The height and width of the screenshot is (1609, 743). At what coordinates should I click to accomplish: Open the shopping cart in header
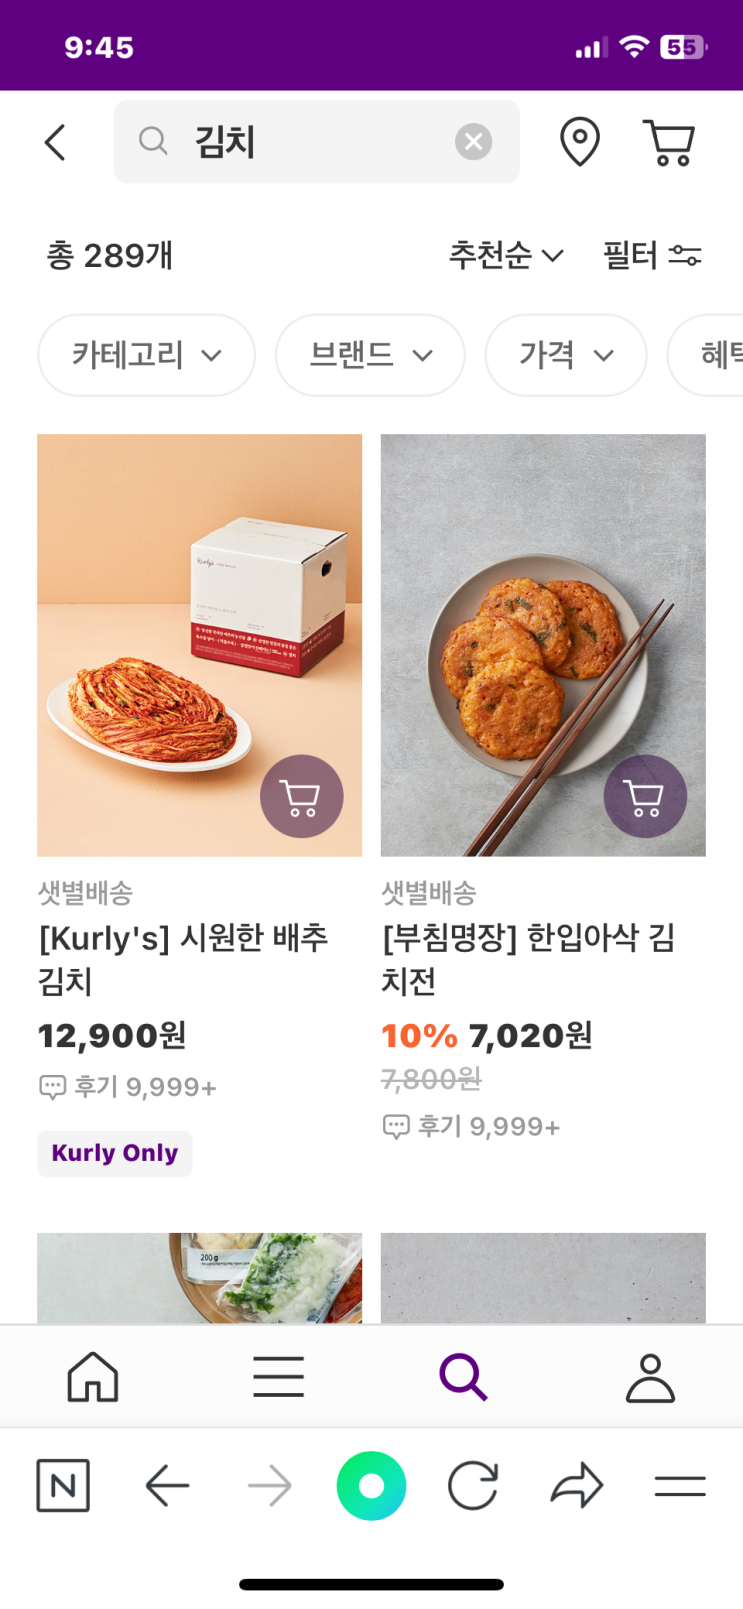668,142
